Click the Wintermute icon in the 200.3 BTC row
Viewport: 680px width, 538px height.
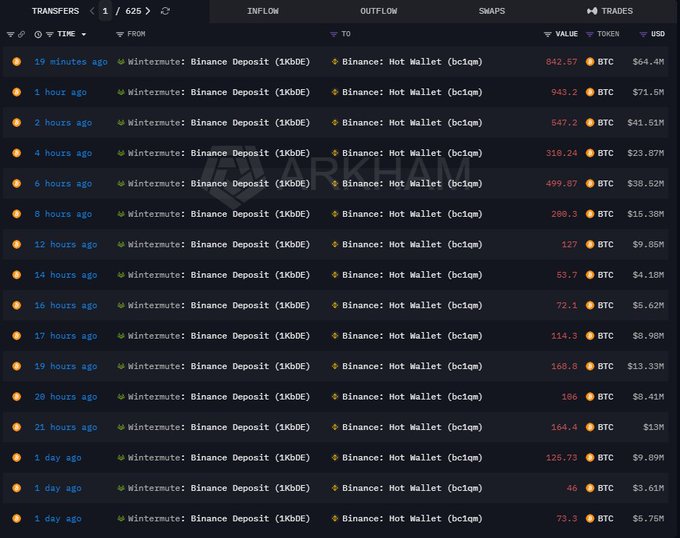click(x=121, y=214)
